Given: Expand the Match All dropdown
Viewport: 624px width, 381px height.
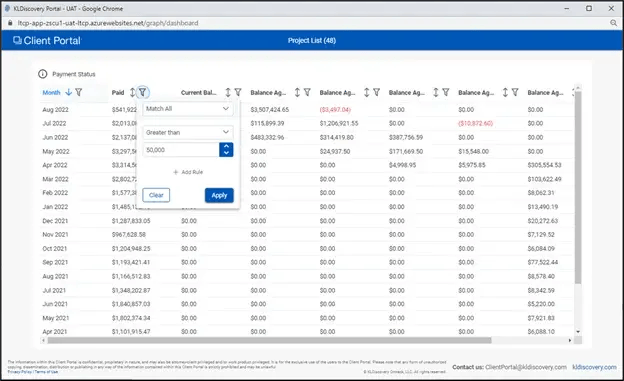Looking at the screenshot, I should pyautogui.click(x=187, y=109).
